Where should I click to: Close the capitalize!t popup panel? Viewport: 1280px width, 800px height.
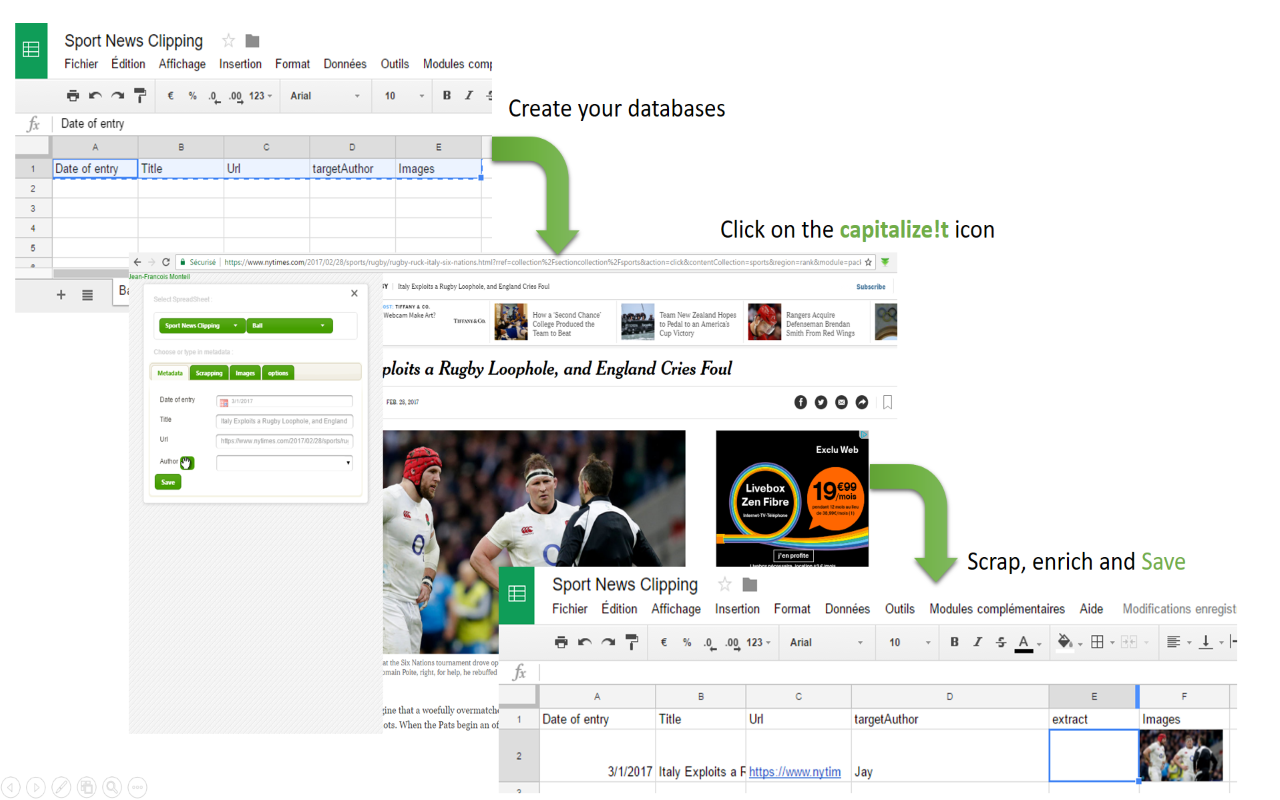pos(354,294)
